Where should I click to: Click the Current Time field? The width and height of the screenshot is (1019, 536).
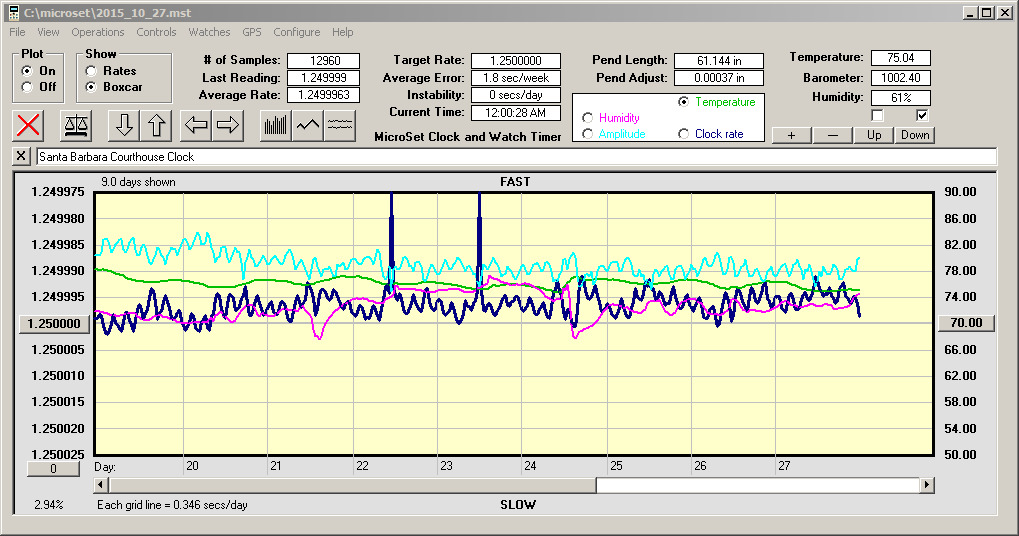516,112
